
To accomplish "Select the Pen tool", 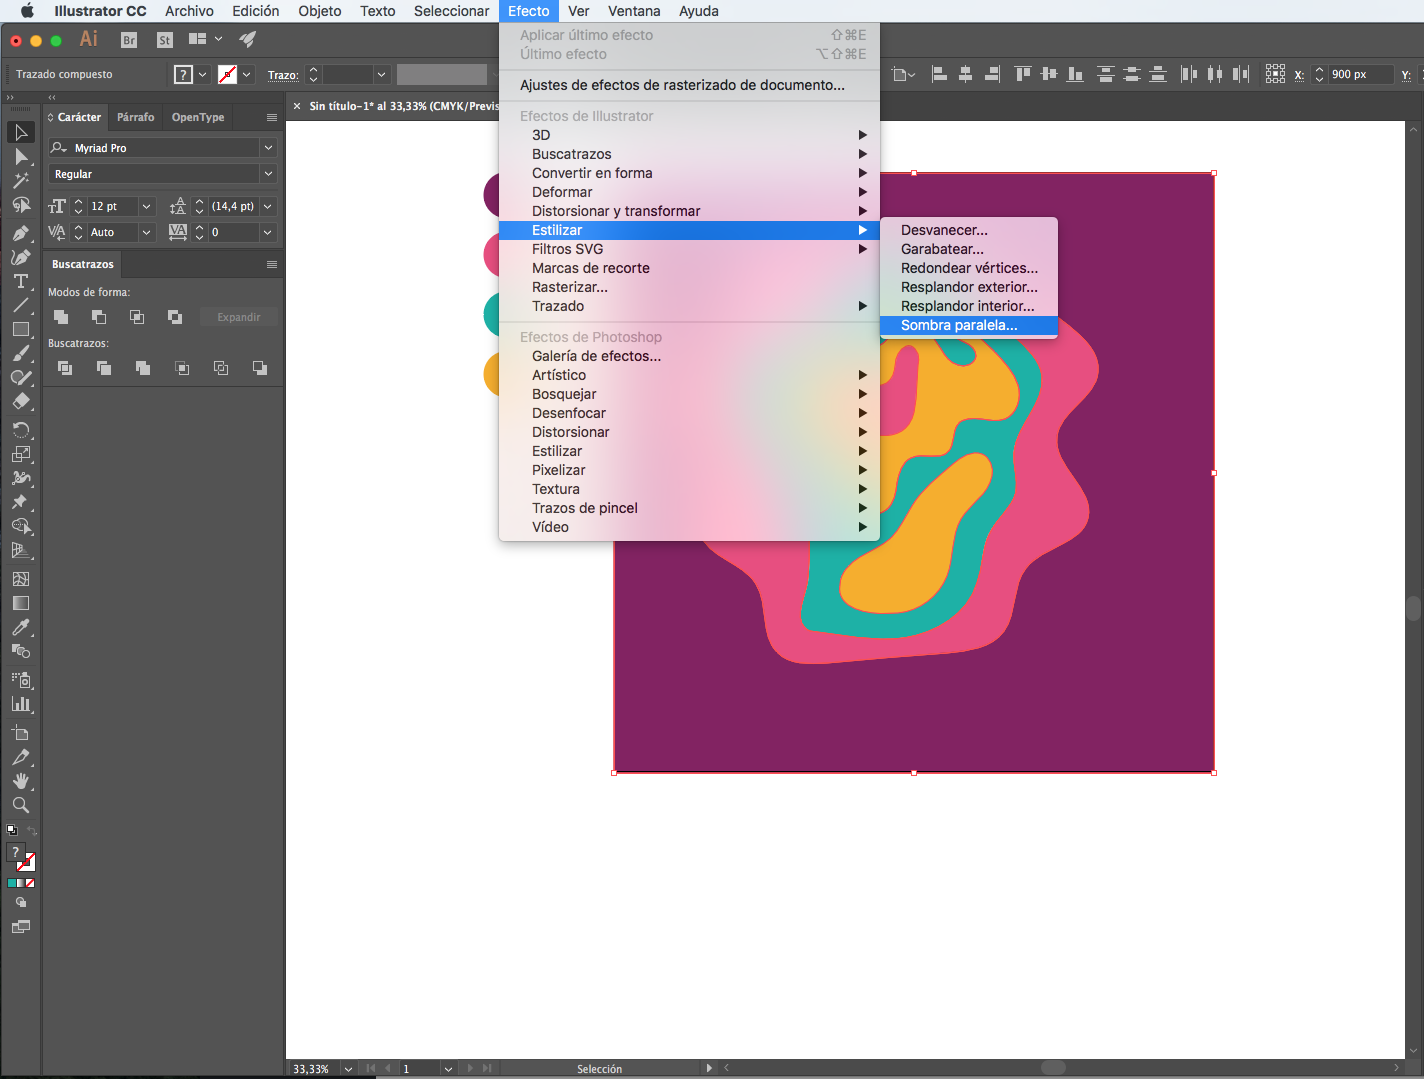I will (x=20, y=233).
